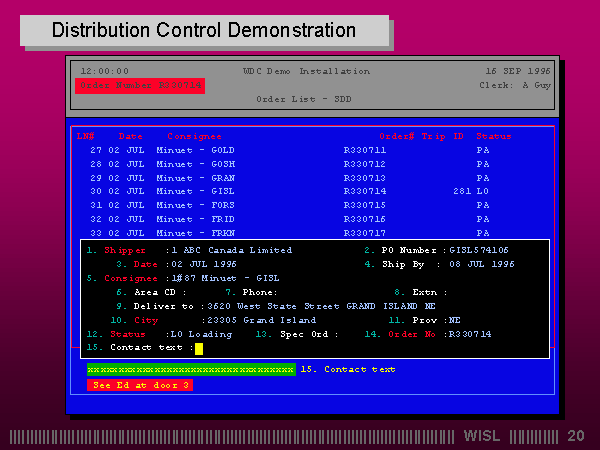Select field 4 Ship By date
600x450 pixels.
[x=439, y=264]
